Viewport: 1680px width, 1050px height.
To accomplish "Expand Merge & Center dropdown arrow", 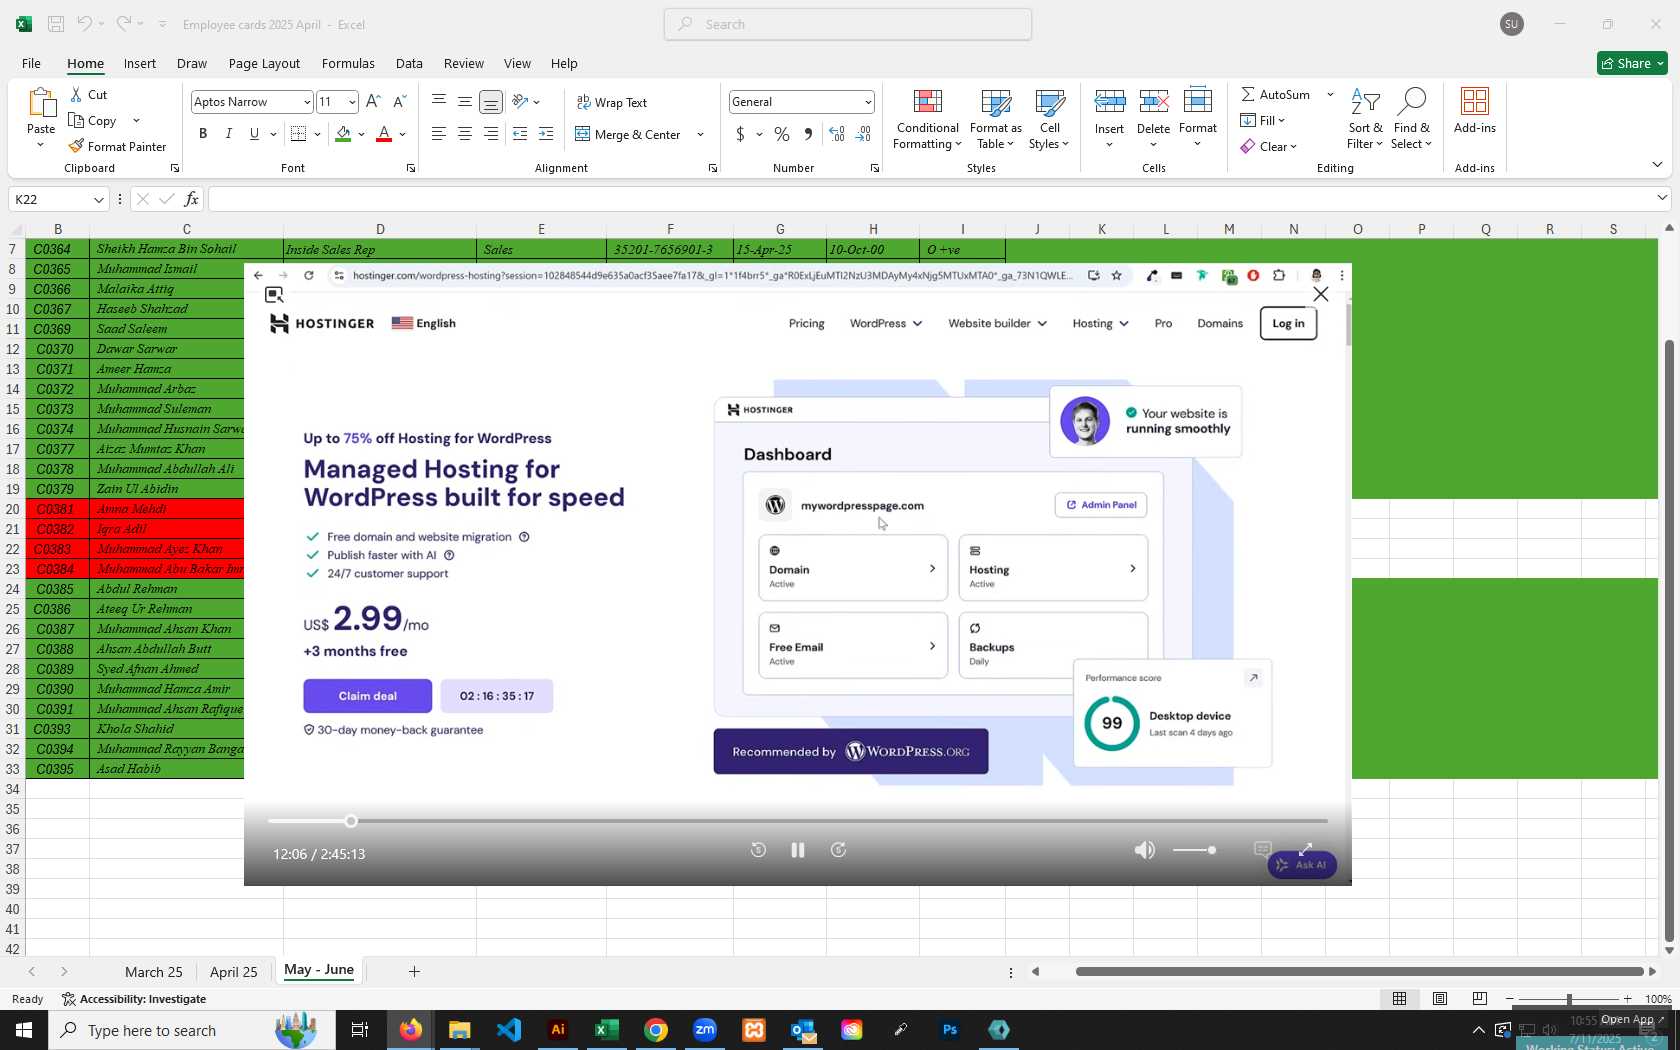I will click(x=700, y=134).
